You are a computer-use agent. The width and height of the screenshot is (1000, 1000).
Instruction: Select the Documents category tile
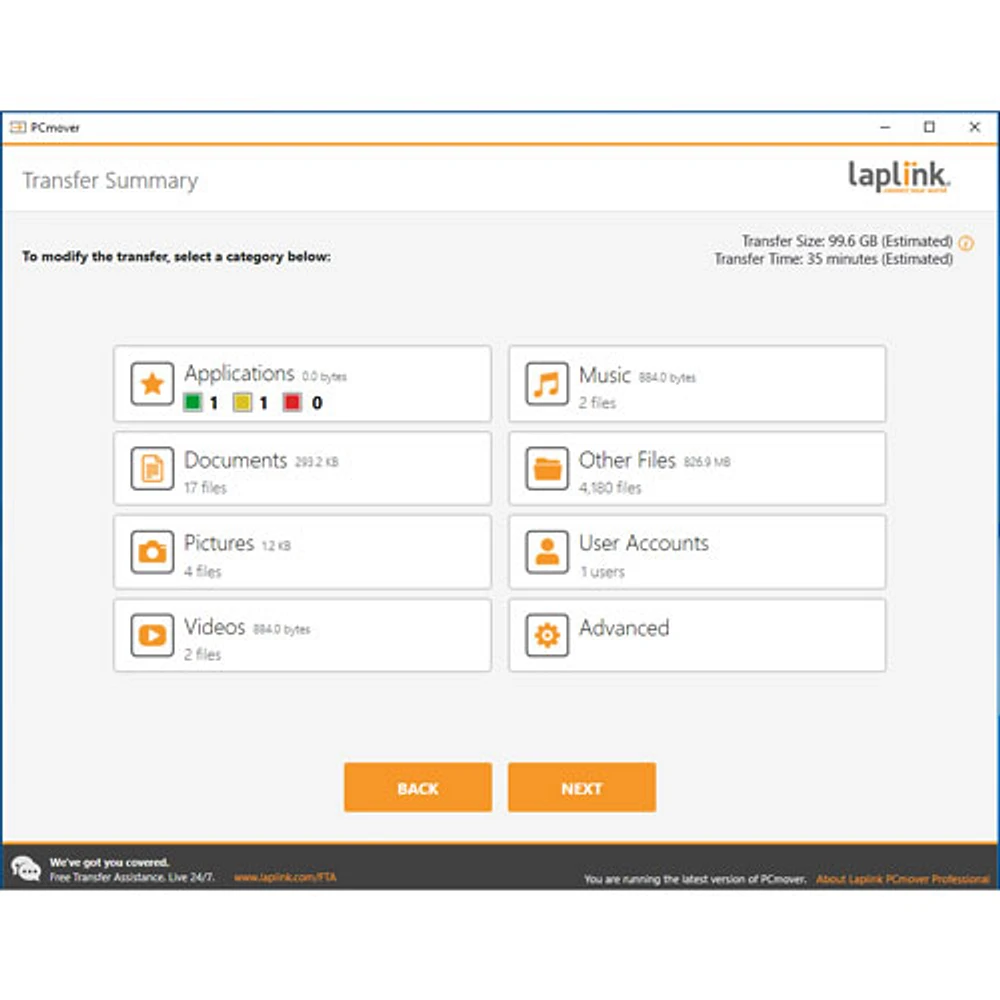pos(302,467)
